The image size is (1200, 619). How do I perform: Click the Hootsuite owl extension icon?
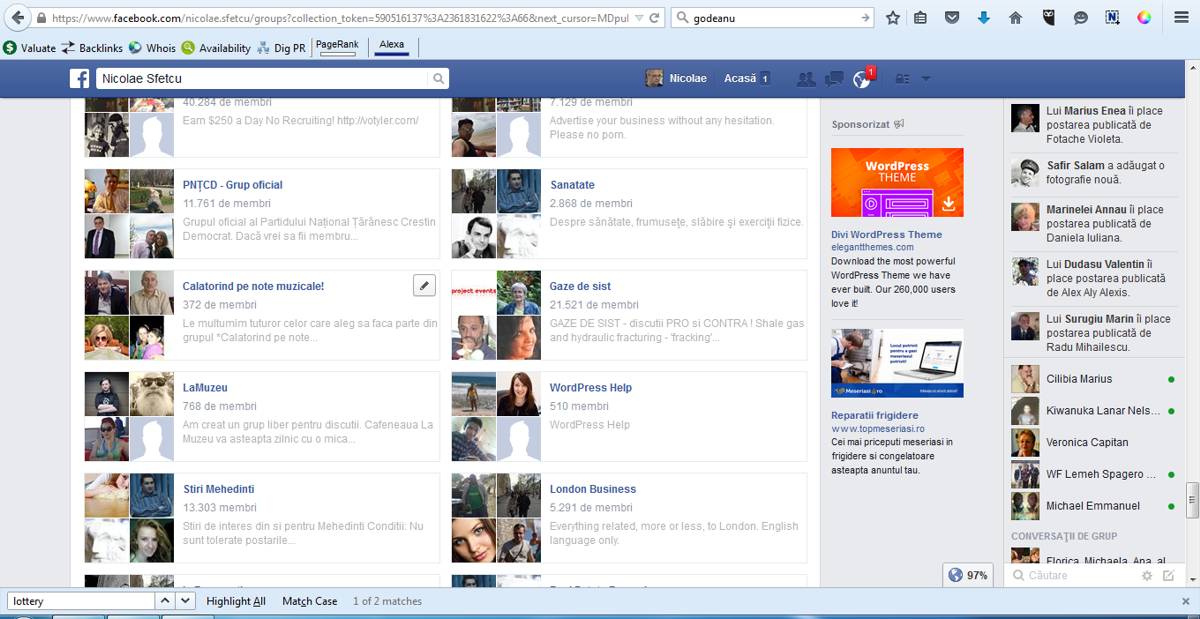click(1048, 18)
